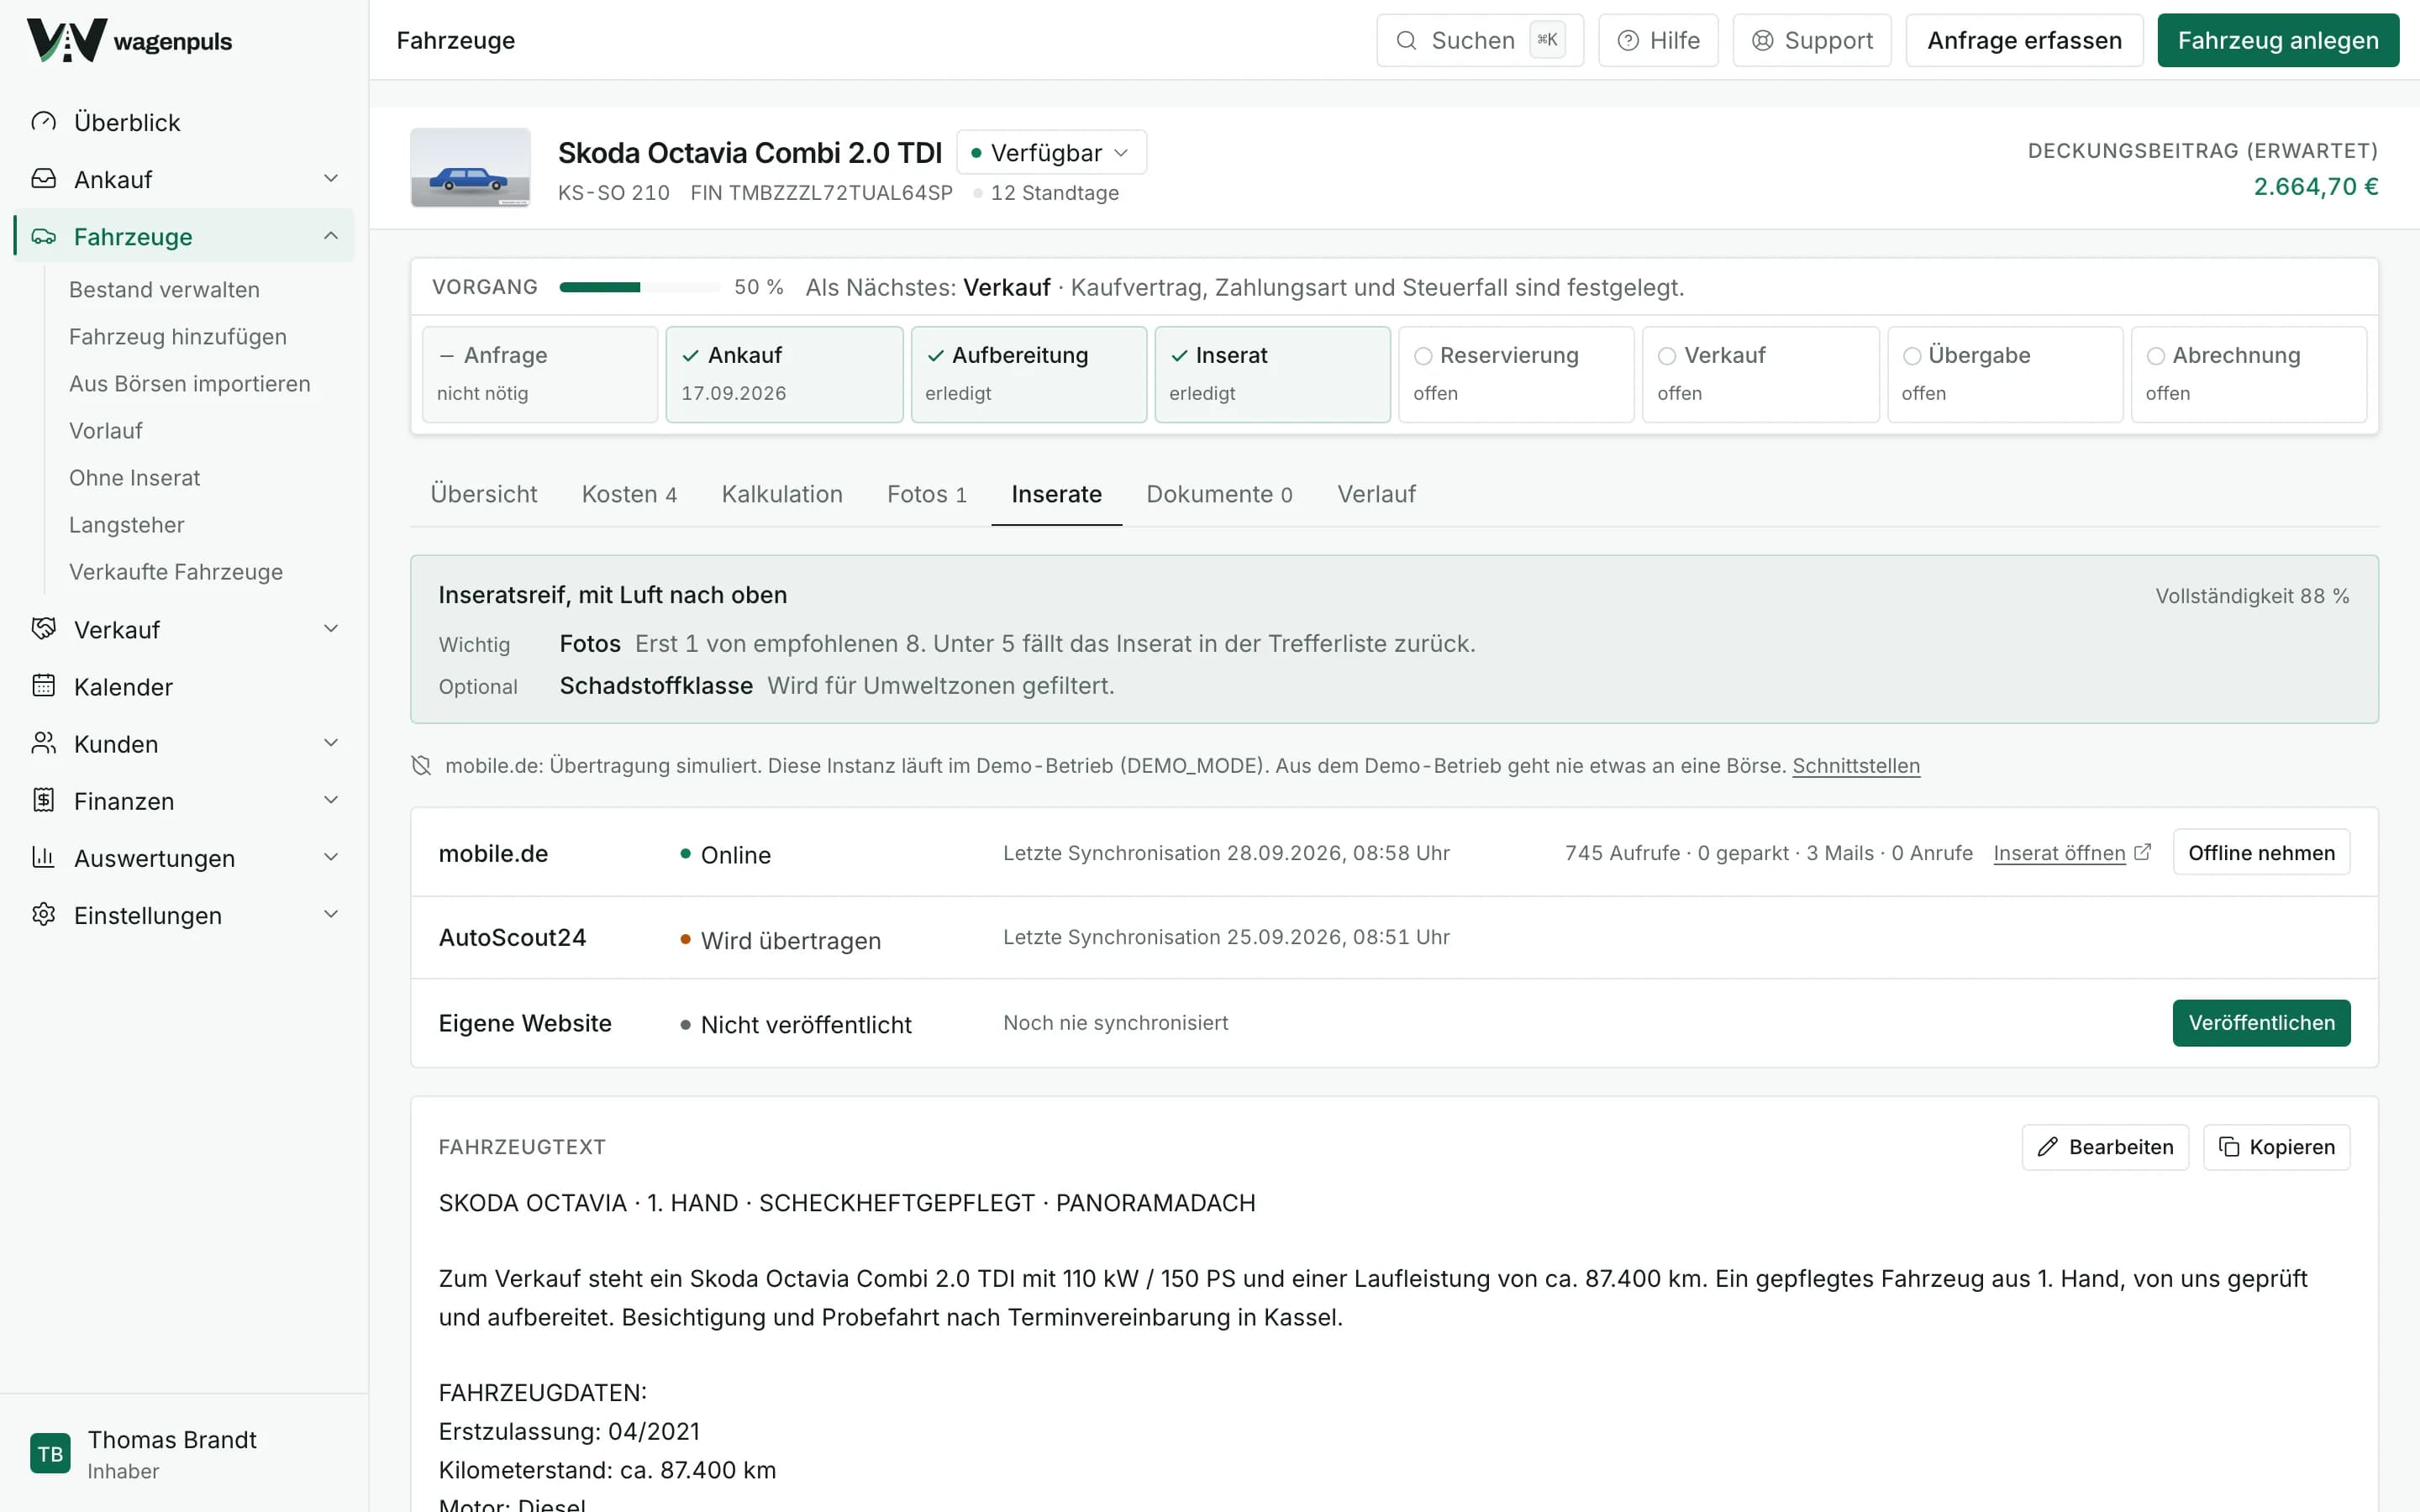
Task: Switch to the Fotos tab
Action: [927, 494]
